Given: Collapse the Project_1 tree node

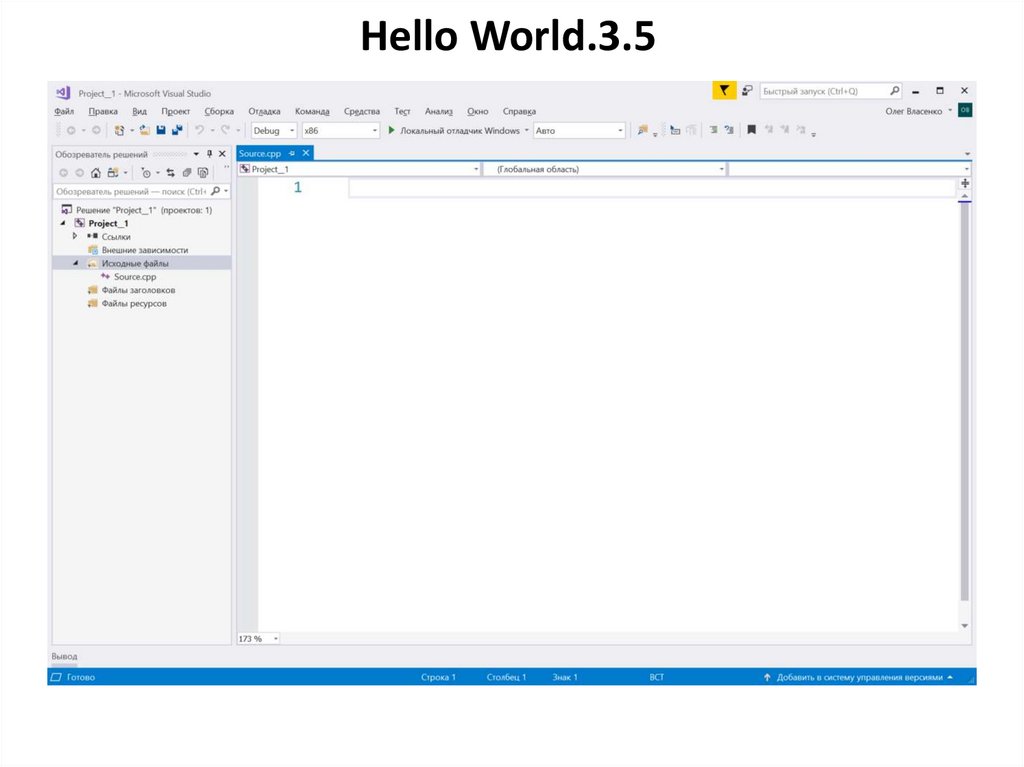Looking at the screenshot, I should [x=63, y=223].
